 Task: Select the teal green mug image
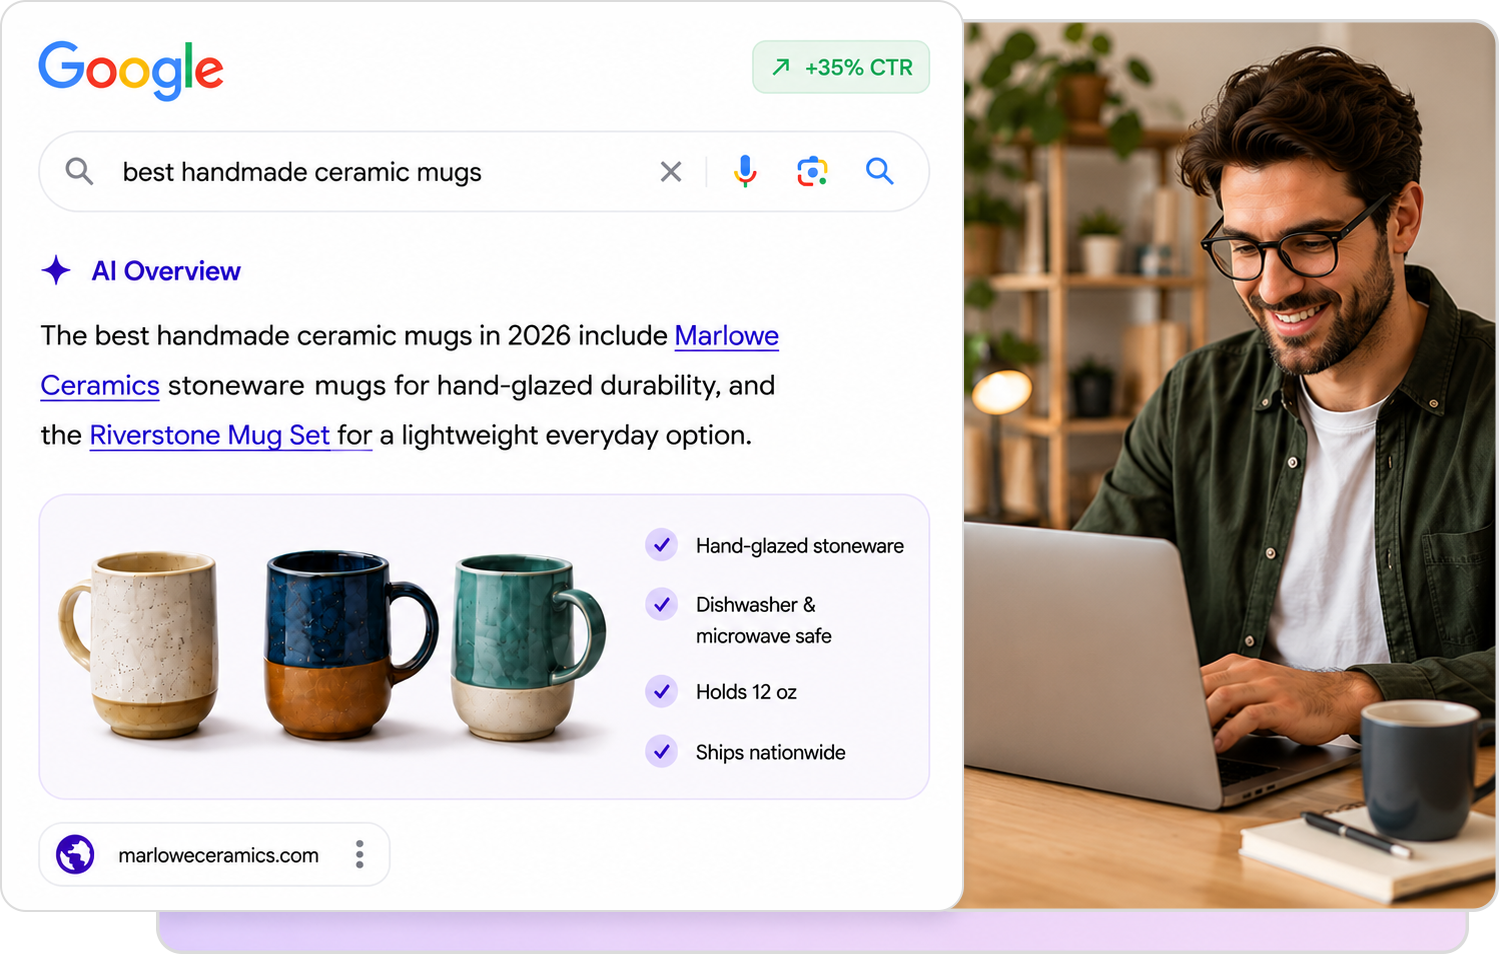click(x=528, y=647)
